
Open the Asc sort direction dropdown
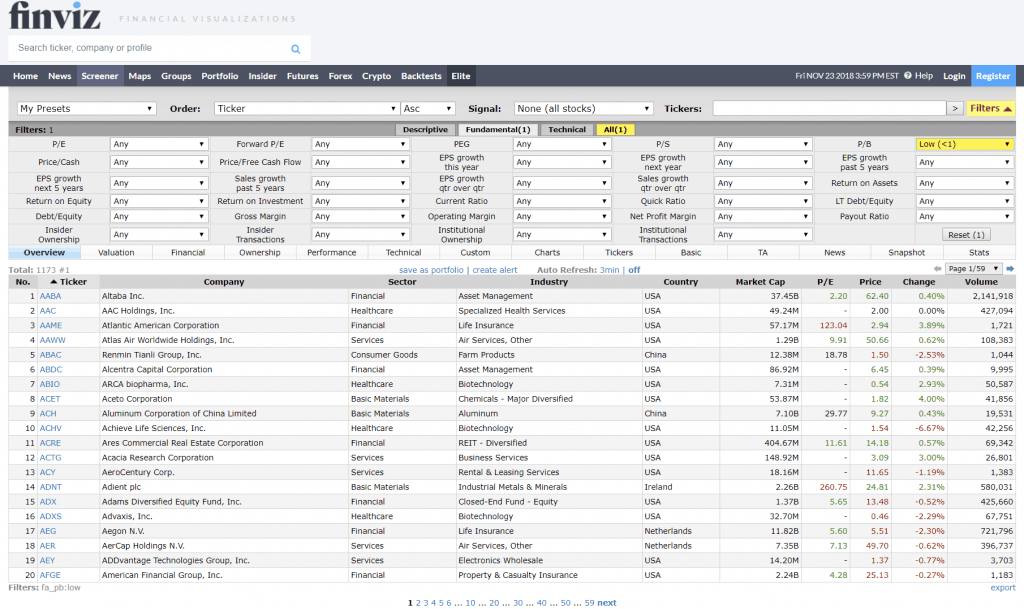pyautogui.click(x=428, y=108)
